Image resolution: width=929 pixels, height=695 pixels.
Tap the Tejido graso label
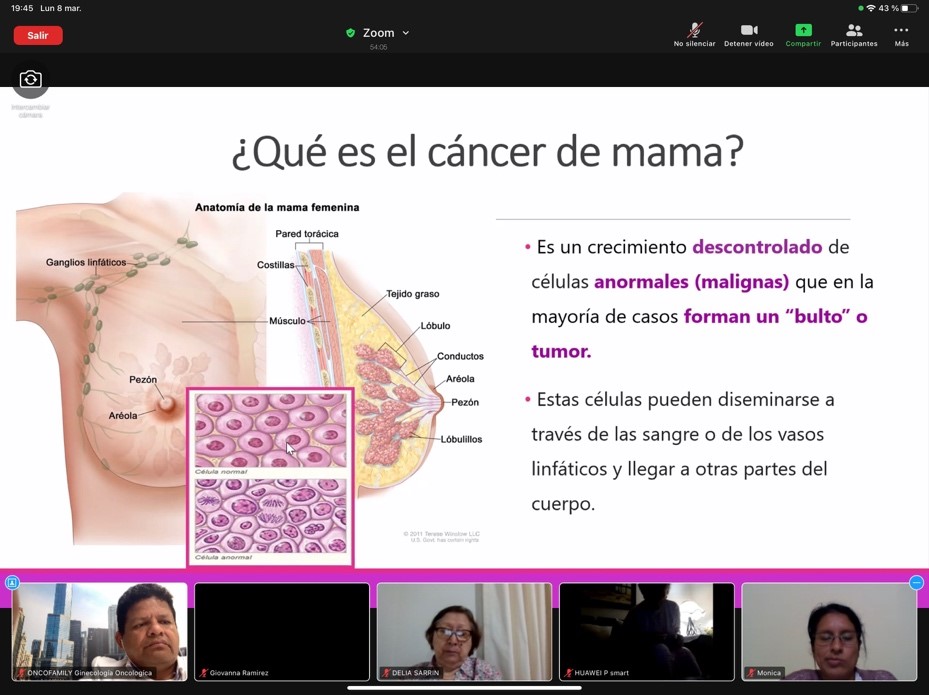pyautogui.click(x=413, y=294)
